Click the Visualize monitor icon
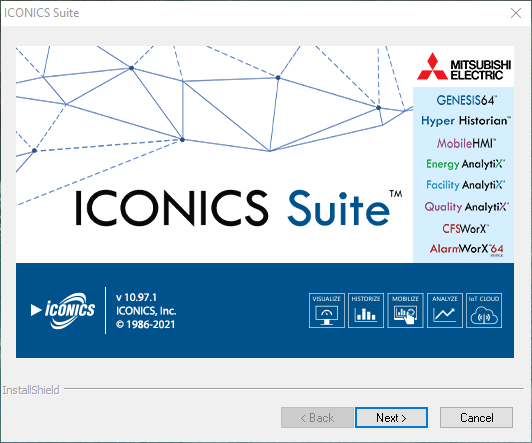 point(327,310)
